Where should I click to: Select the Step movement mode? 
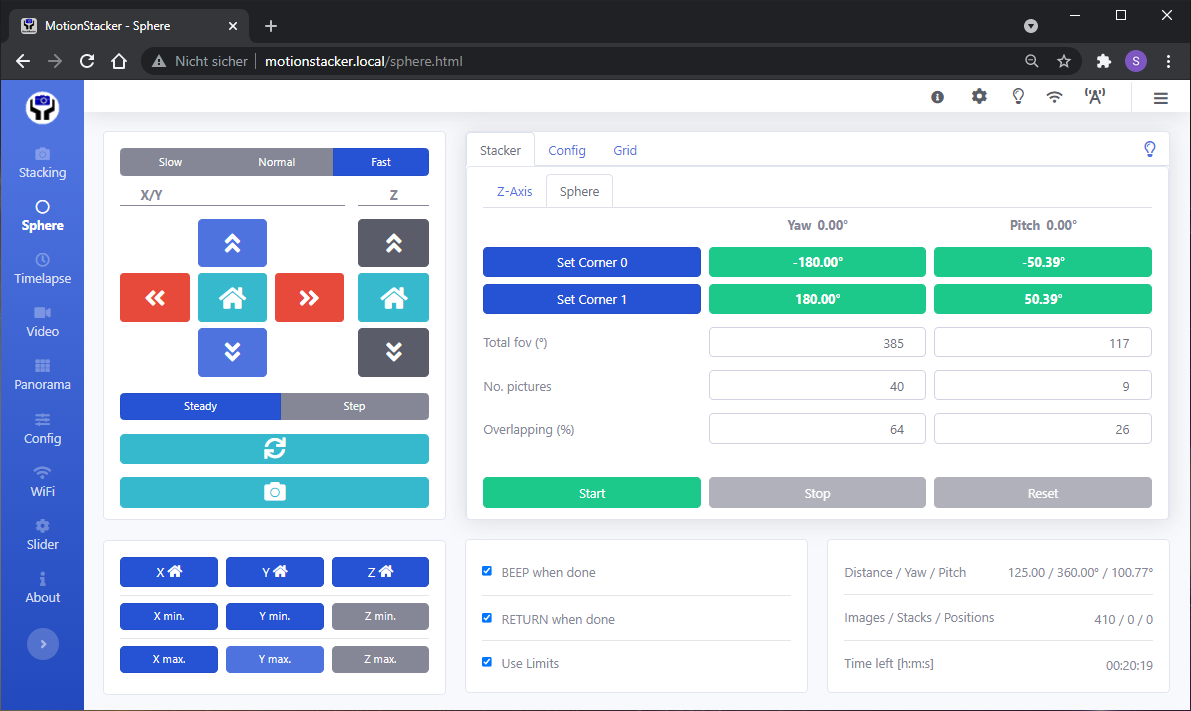coord(354,406)
